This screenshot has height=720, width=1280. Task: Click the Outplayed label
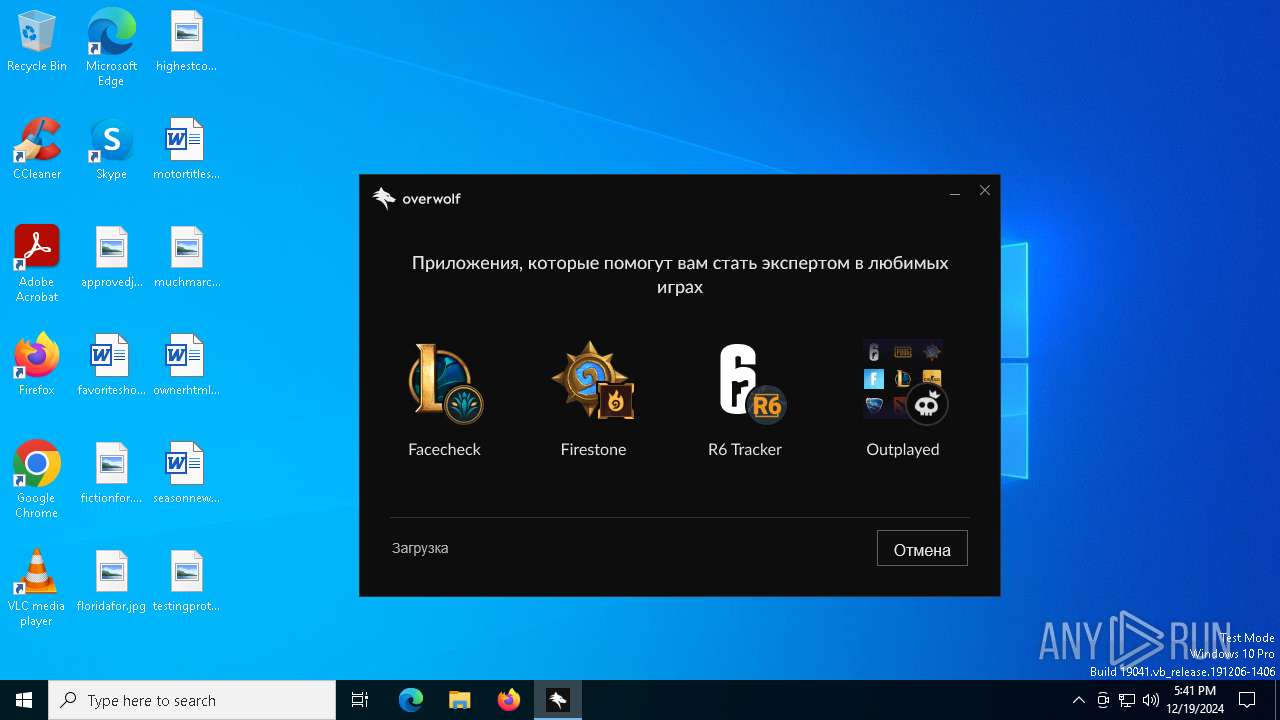pos(903,450)
